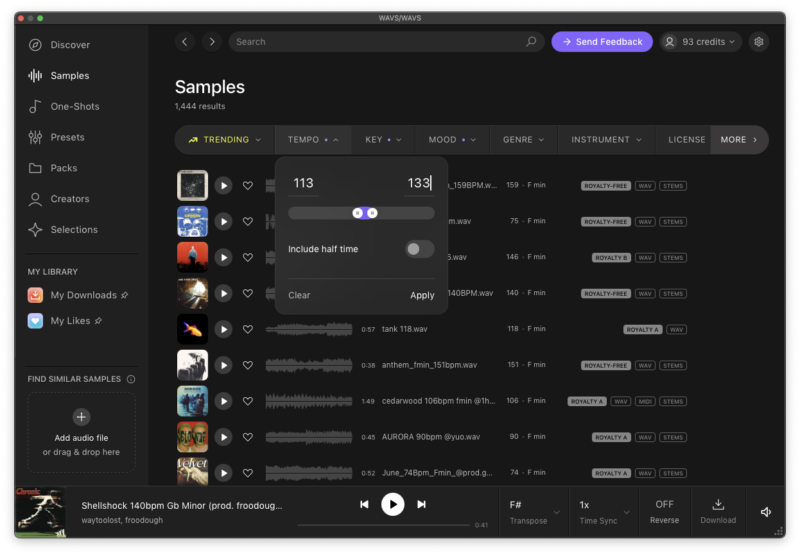The image size is (800, 555).
Task: Apply the tempo filter
Action: 422,295
